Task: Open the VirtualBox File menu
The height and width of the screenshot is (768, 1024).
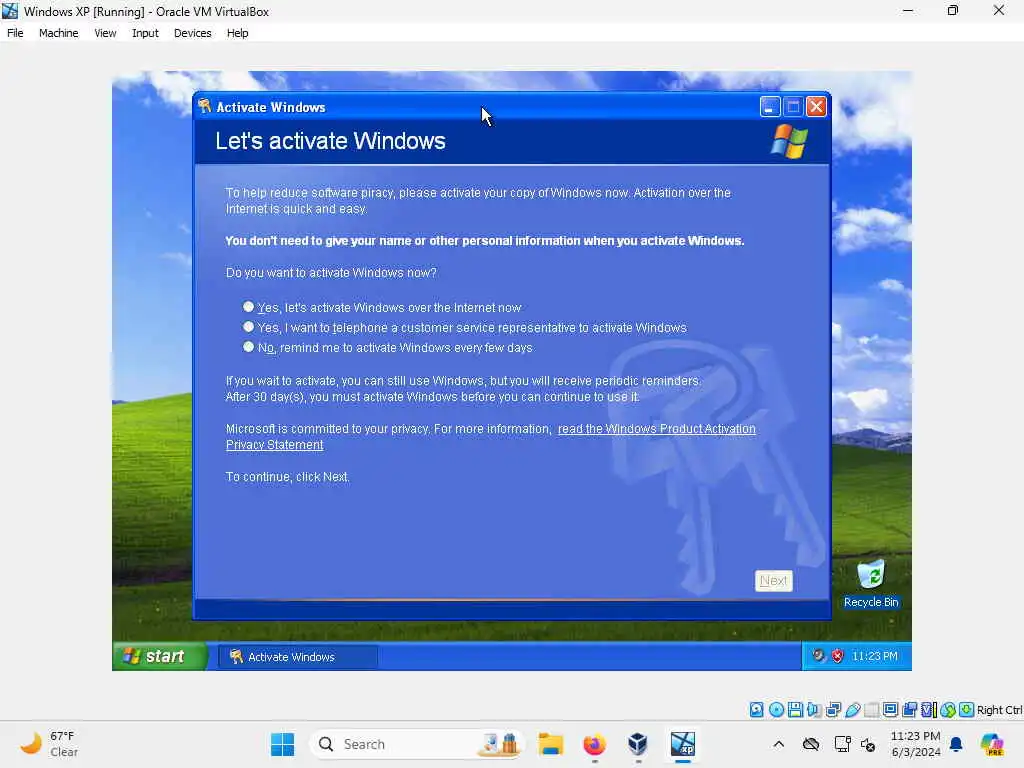Action: tap(15, 33)
